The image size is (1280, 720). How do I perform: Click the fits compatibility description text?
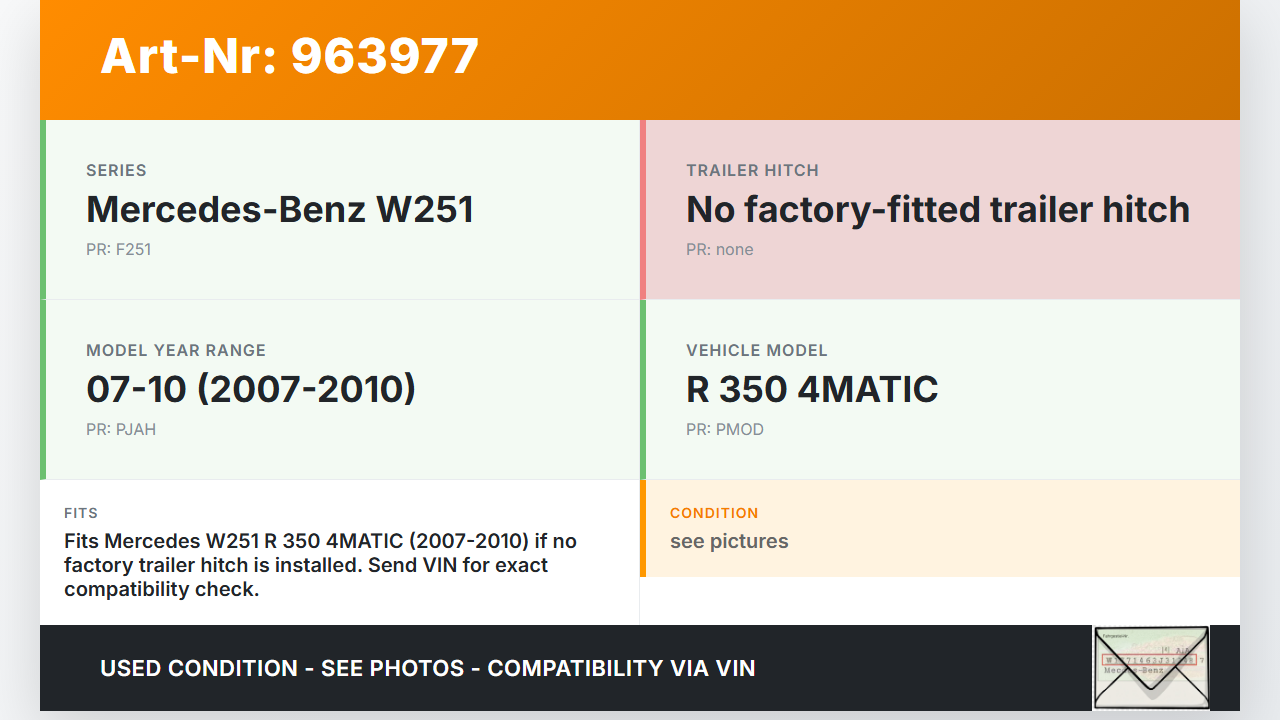pos(320,565)
